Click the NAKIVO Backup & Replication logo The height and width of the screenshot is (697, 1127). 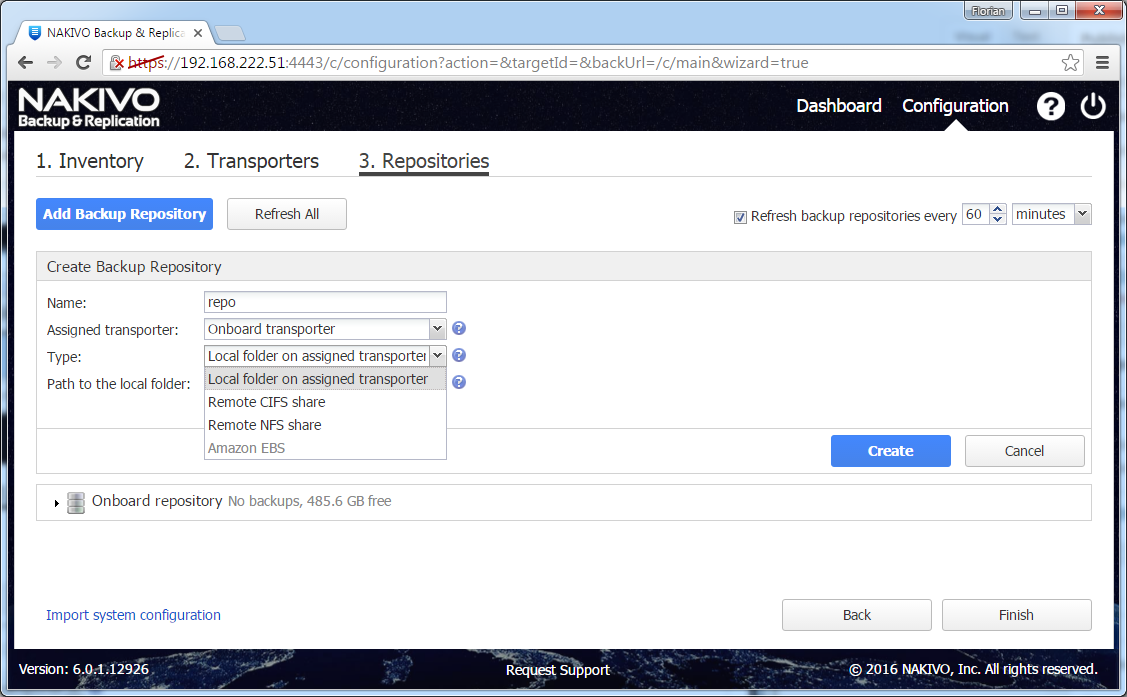88,108
